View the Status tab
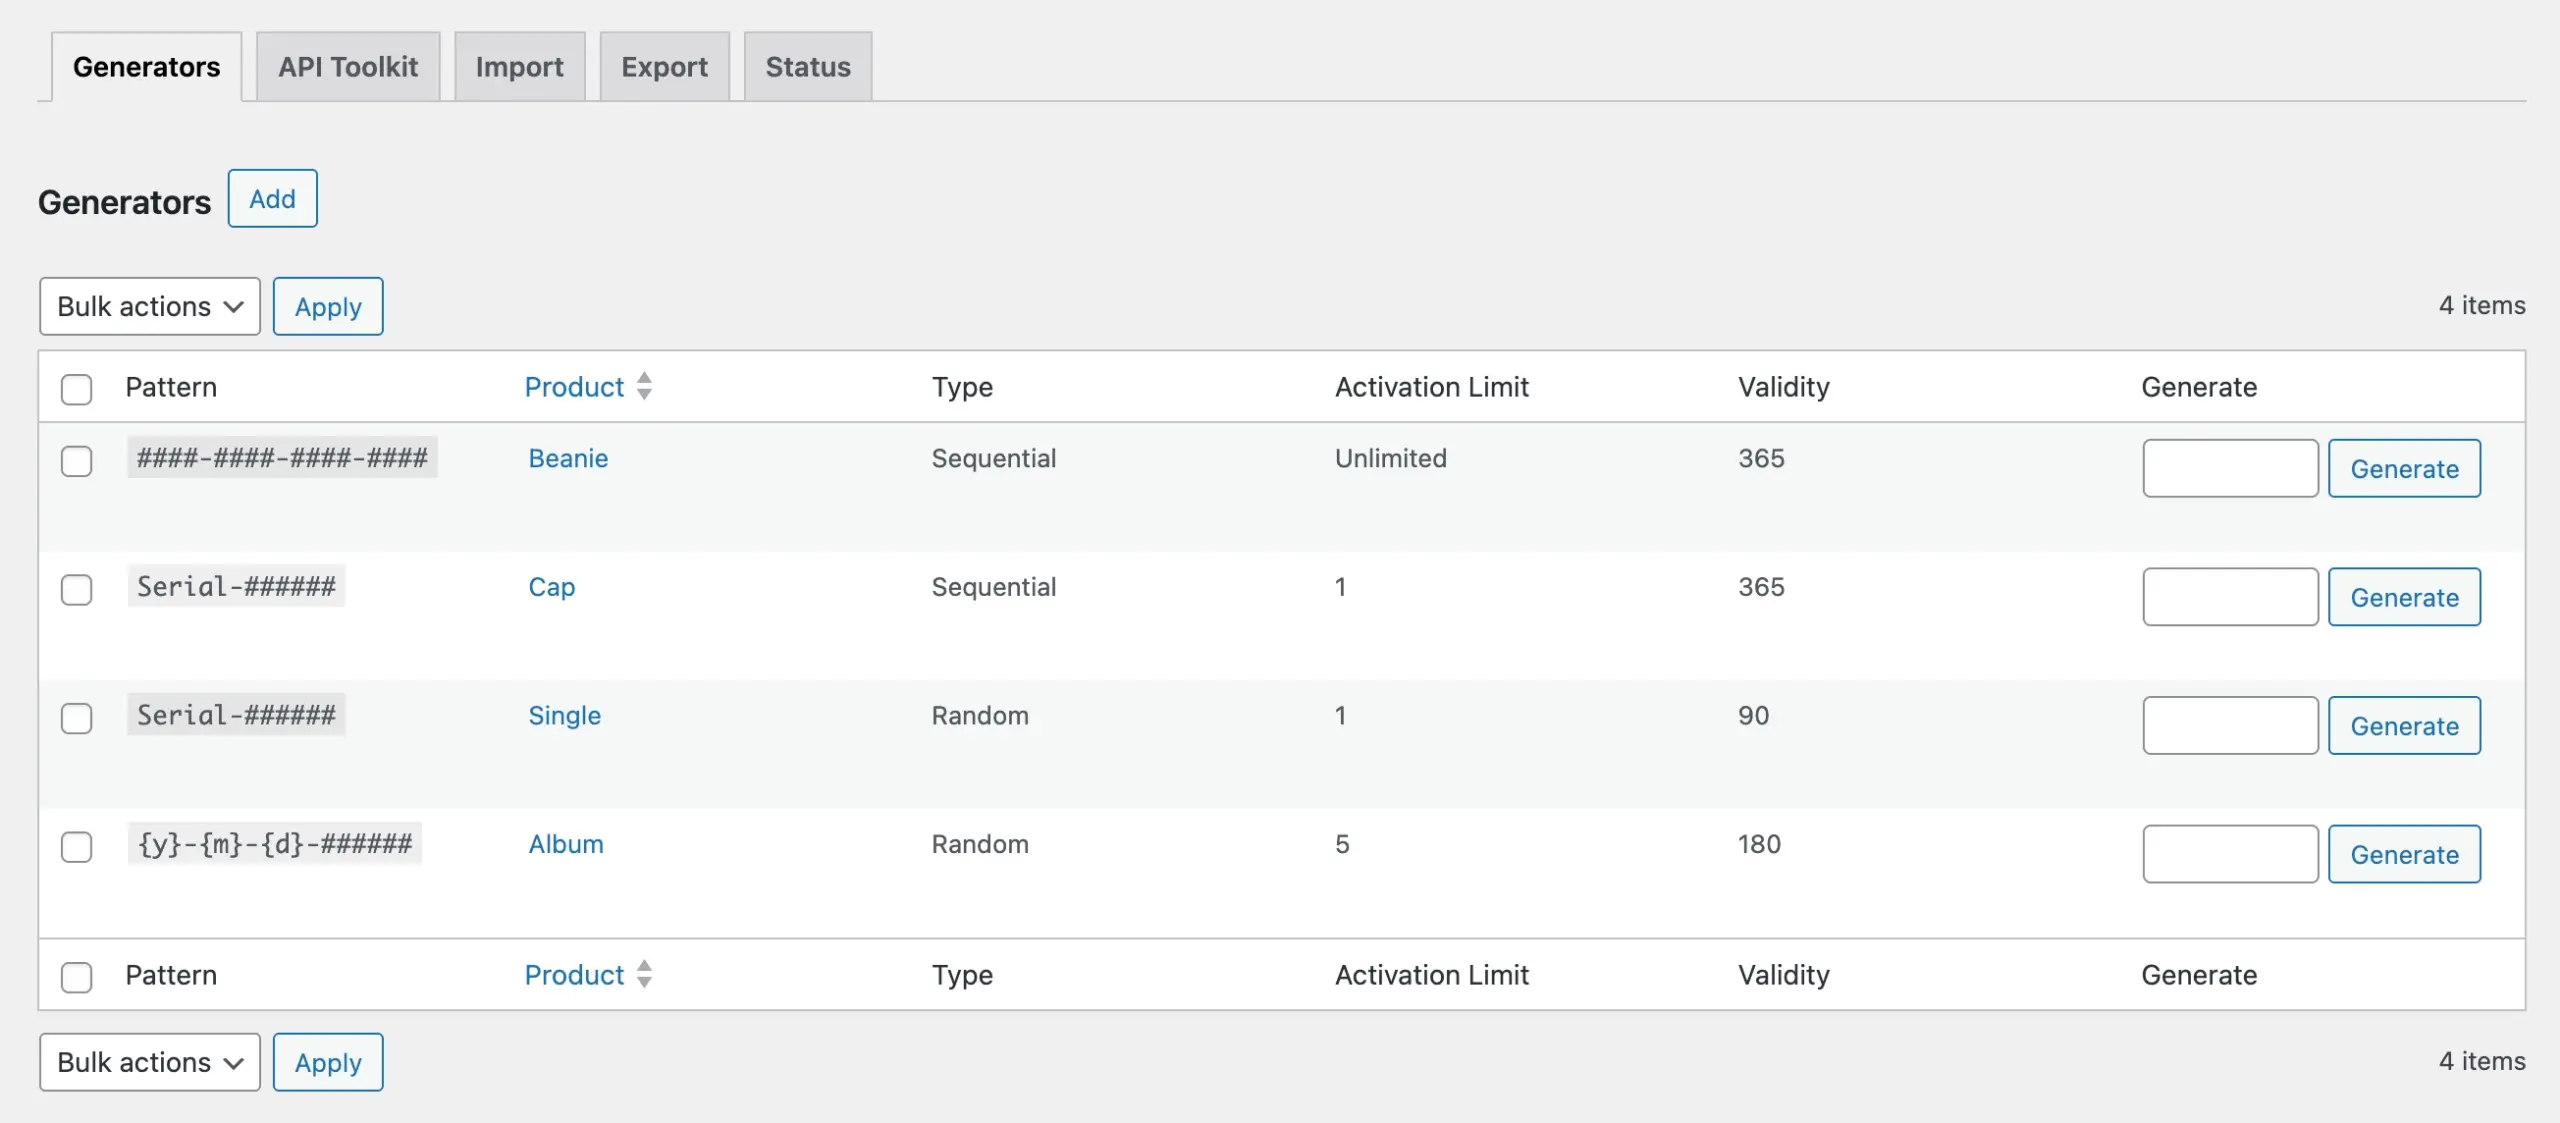This screenshot has width=2560, height=1123. click(x=807, y=67)
